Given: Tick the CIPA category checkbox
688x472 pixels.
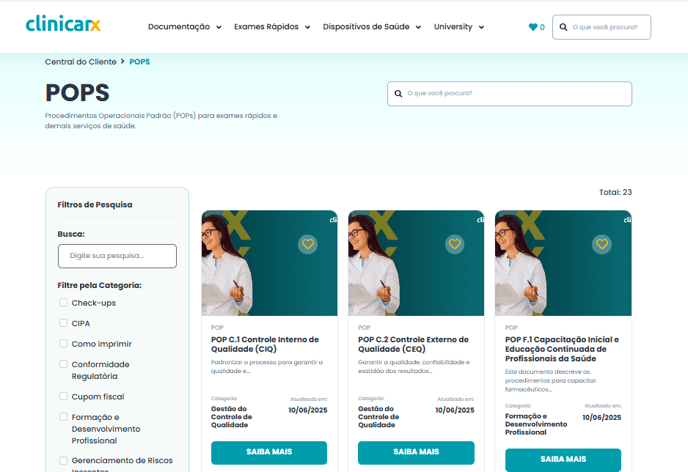Looking at the screenshot, I should 64,323.
